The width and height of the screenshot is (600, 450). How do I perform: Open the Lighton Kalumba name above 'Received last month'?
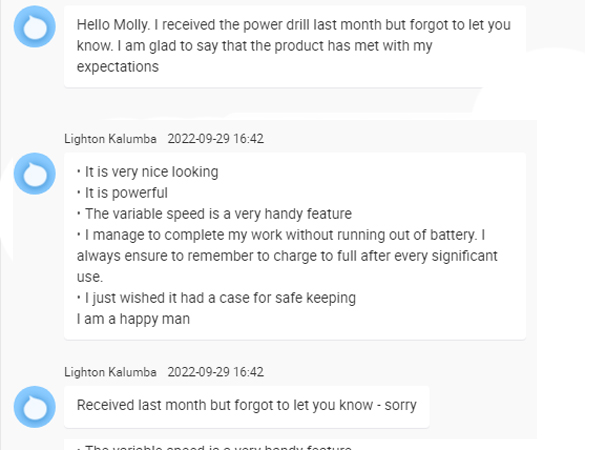pyautogui.click(x=110, y=372)
